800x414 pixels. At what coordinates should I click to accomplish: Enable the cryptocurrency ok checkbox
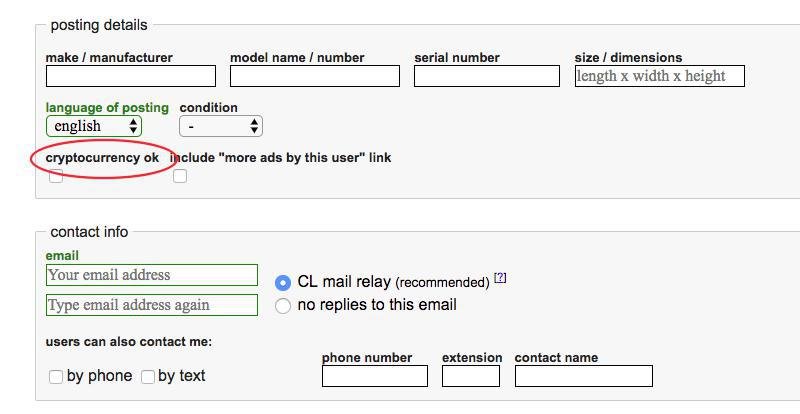[x=56, y=176]
